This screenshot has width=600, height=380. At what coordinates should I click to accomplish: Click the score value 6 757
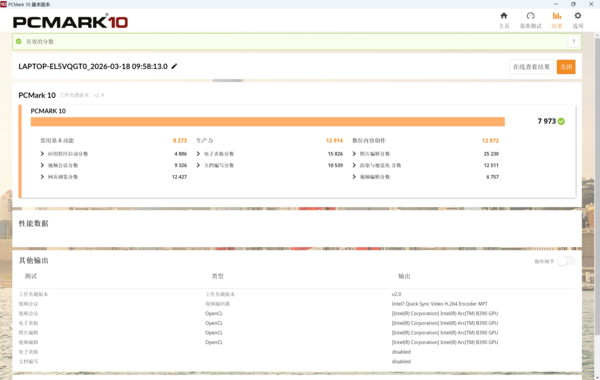point(492,177)
